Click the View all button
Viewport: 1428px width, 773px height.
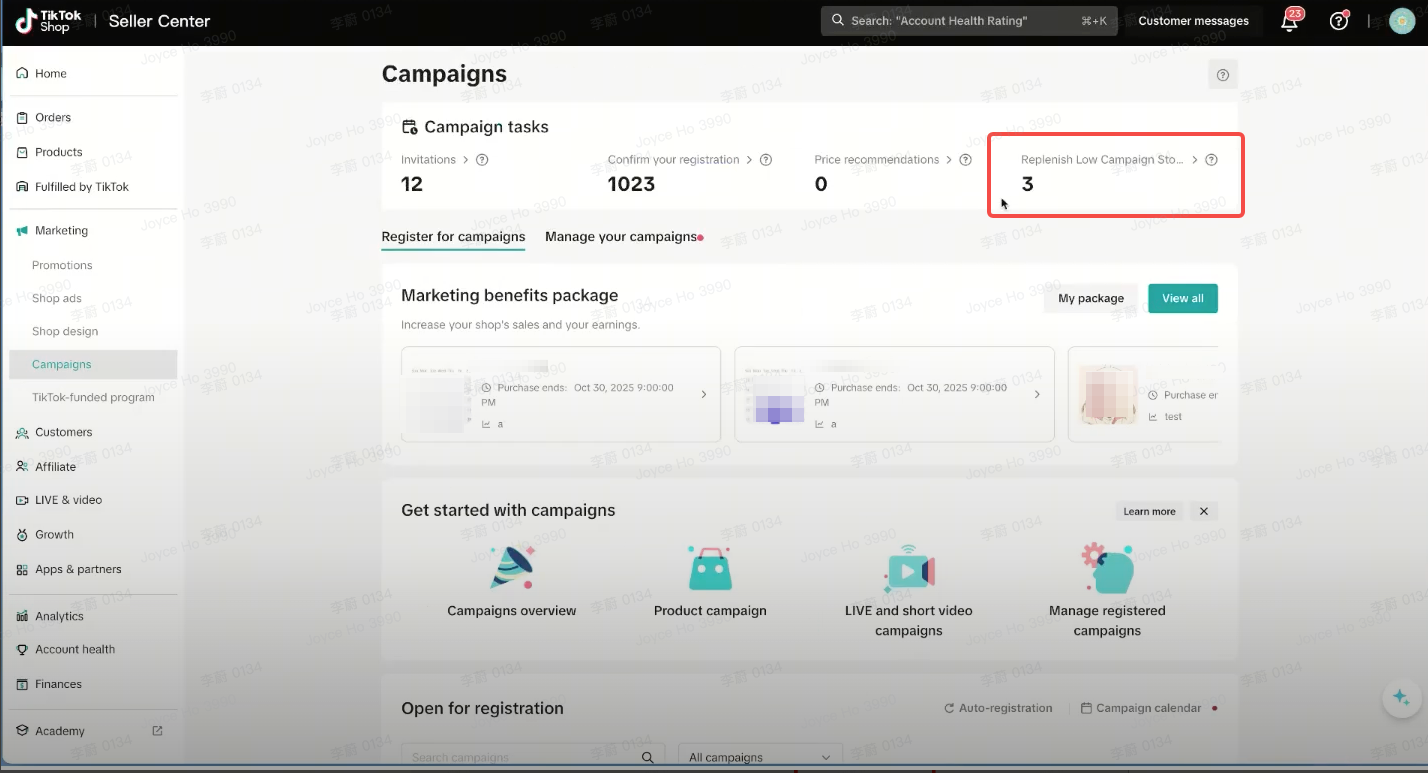pyautogui.click(x=1182, y=298)
